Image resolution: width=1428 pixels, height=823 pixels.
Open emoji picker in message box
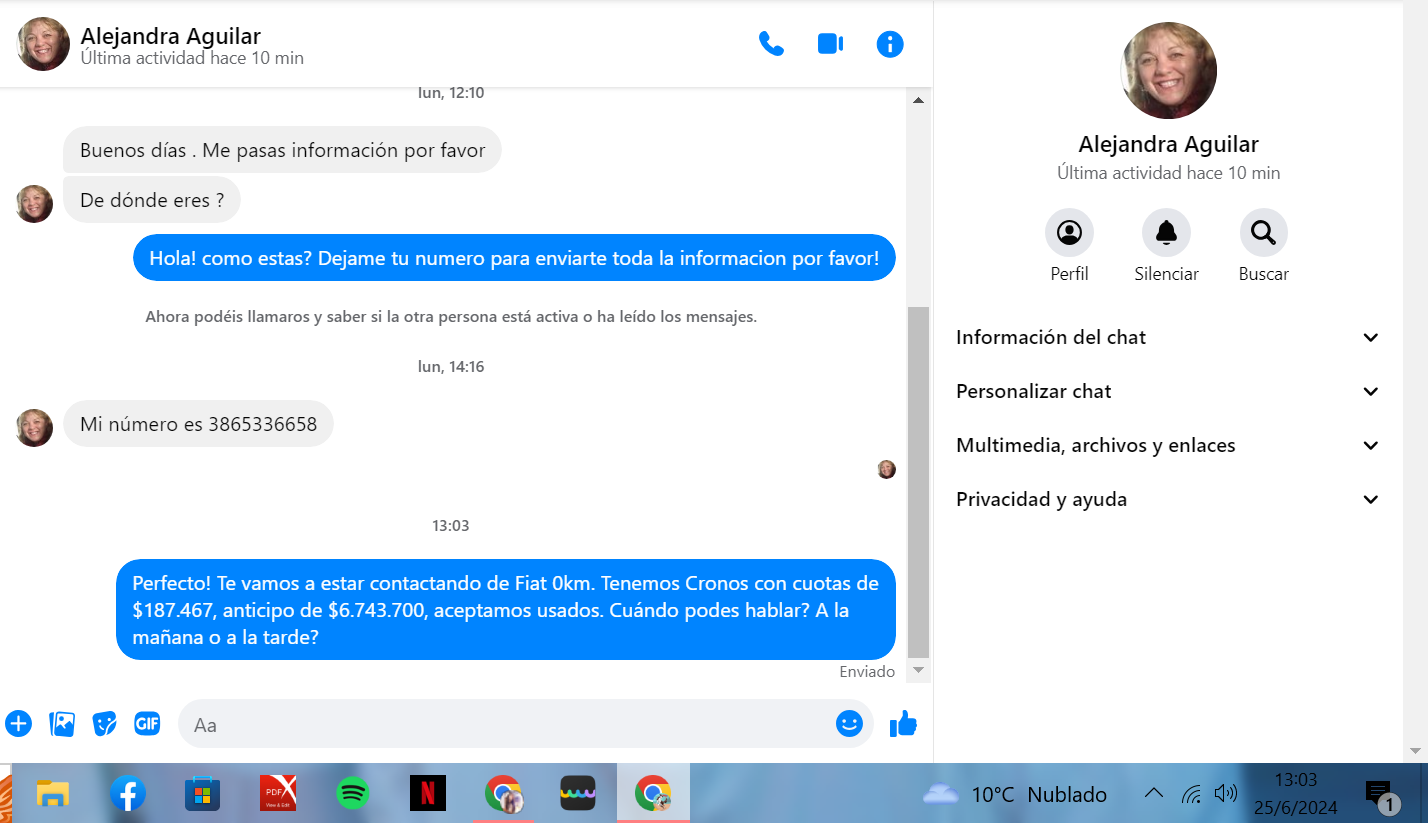coord(848,723)
